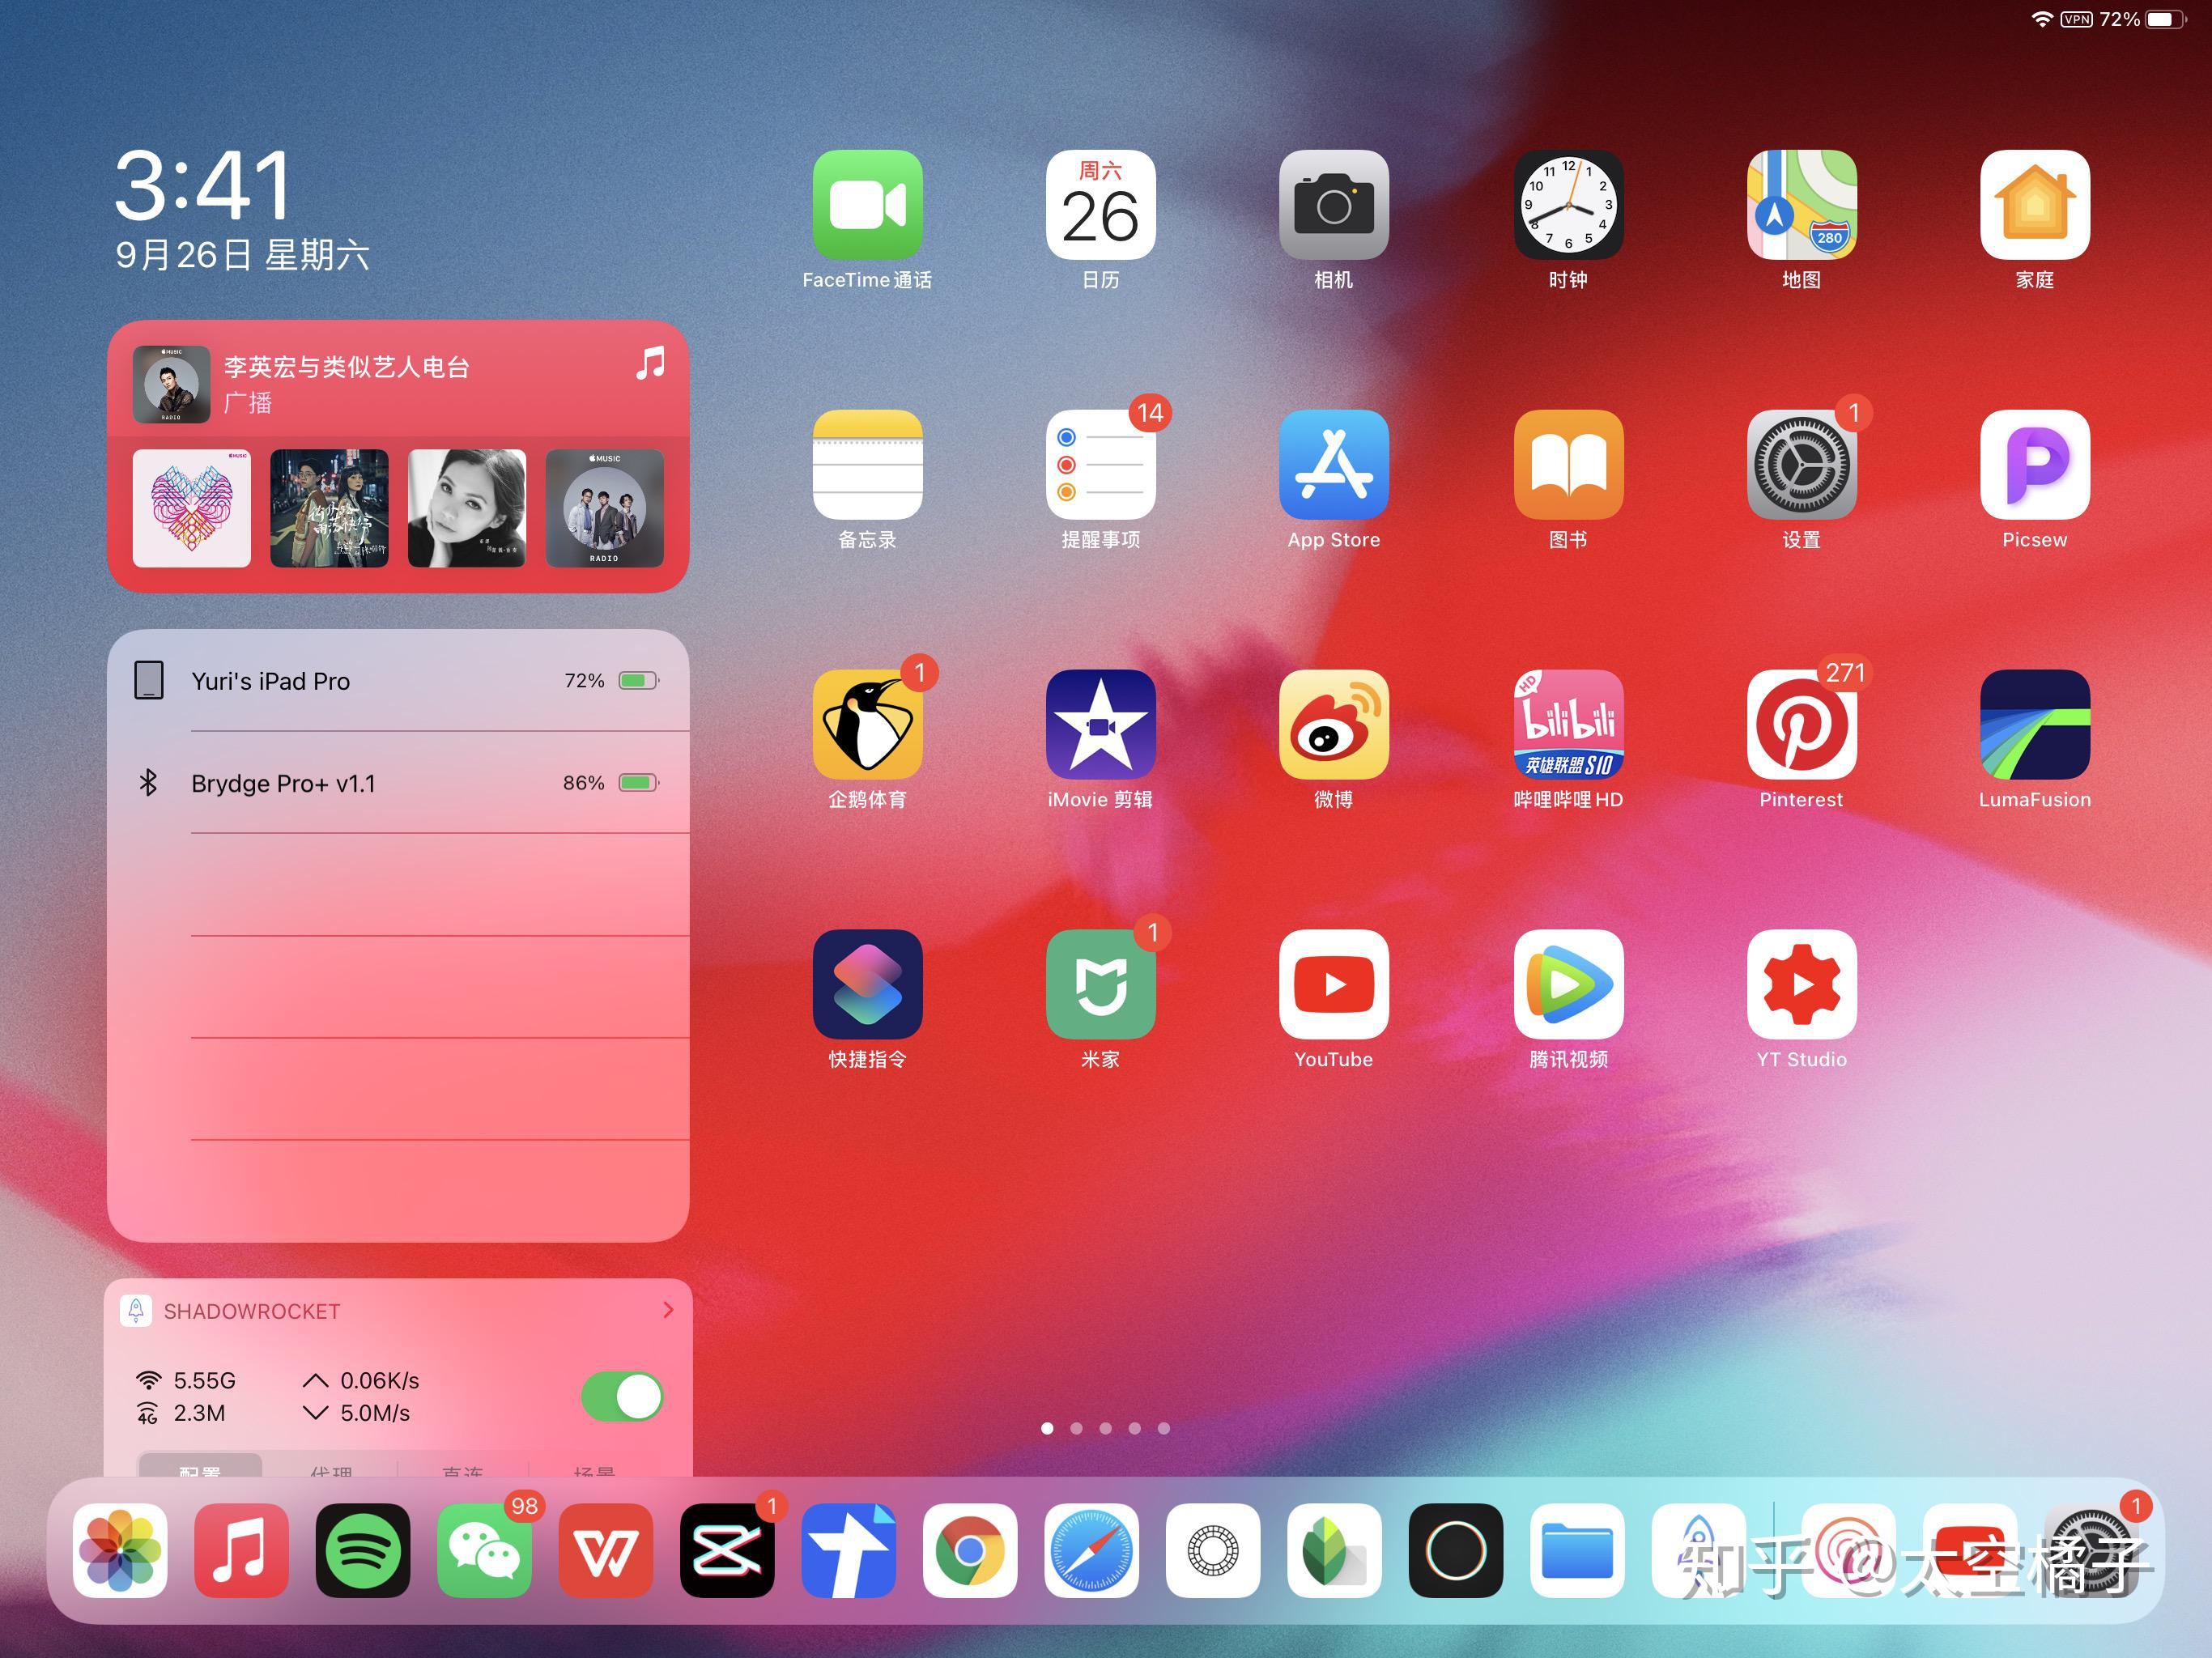The height and width of the screenshot is (1658, 2212).
Task: Launch the App Store
Action: pos(1333,465)
